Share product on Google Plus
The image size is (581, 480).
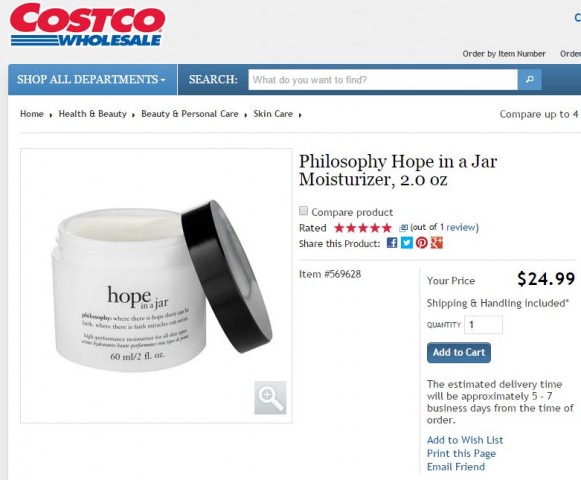[436, 243]
